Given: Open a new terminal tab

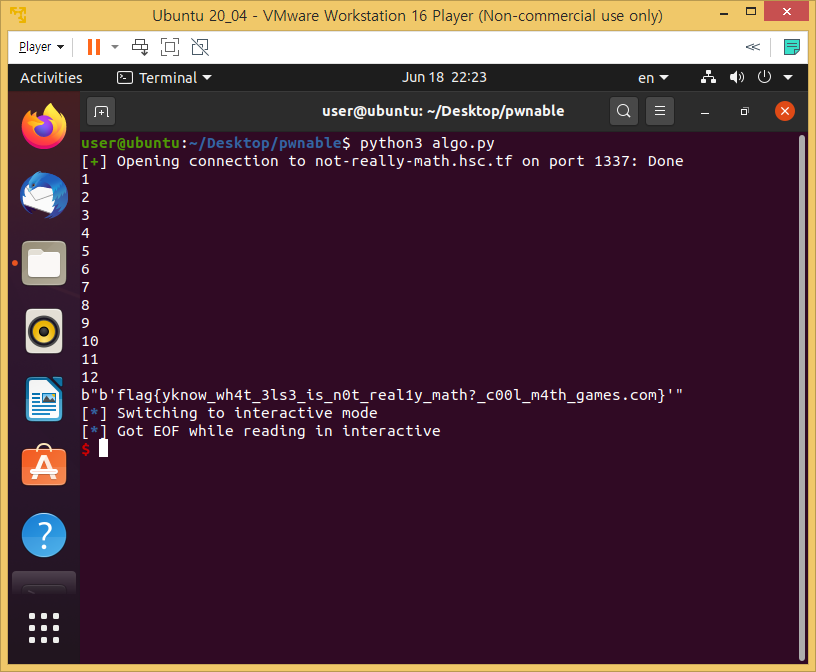Looking at the screenshot, I should (101, 111).
